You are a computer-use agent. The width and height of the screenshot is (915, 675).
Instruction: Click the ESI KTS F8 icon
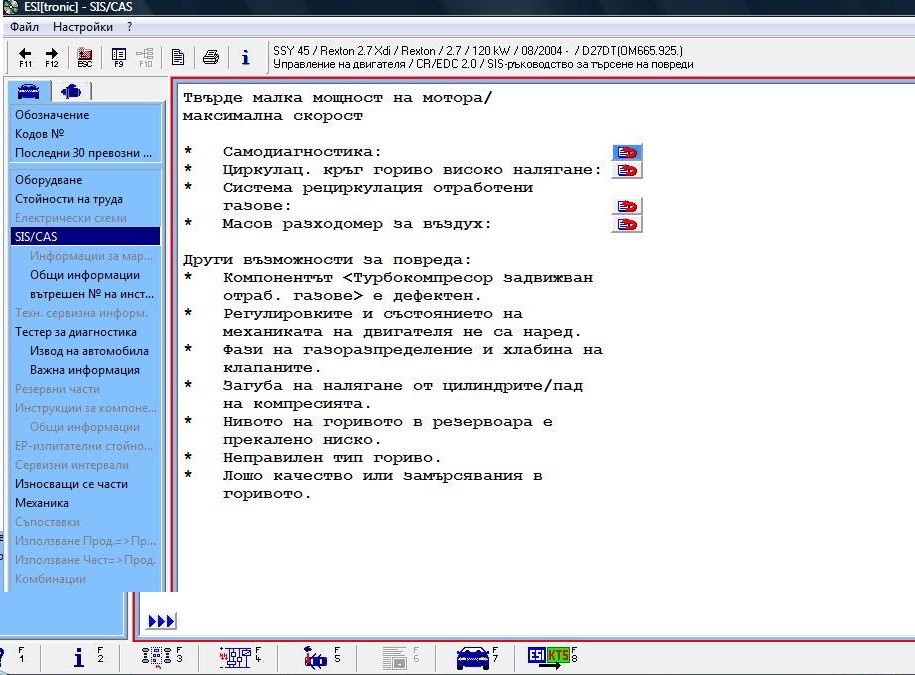tap(549, 656)
